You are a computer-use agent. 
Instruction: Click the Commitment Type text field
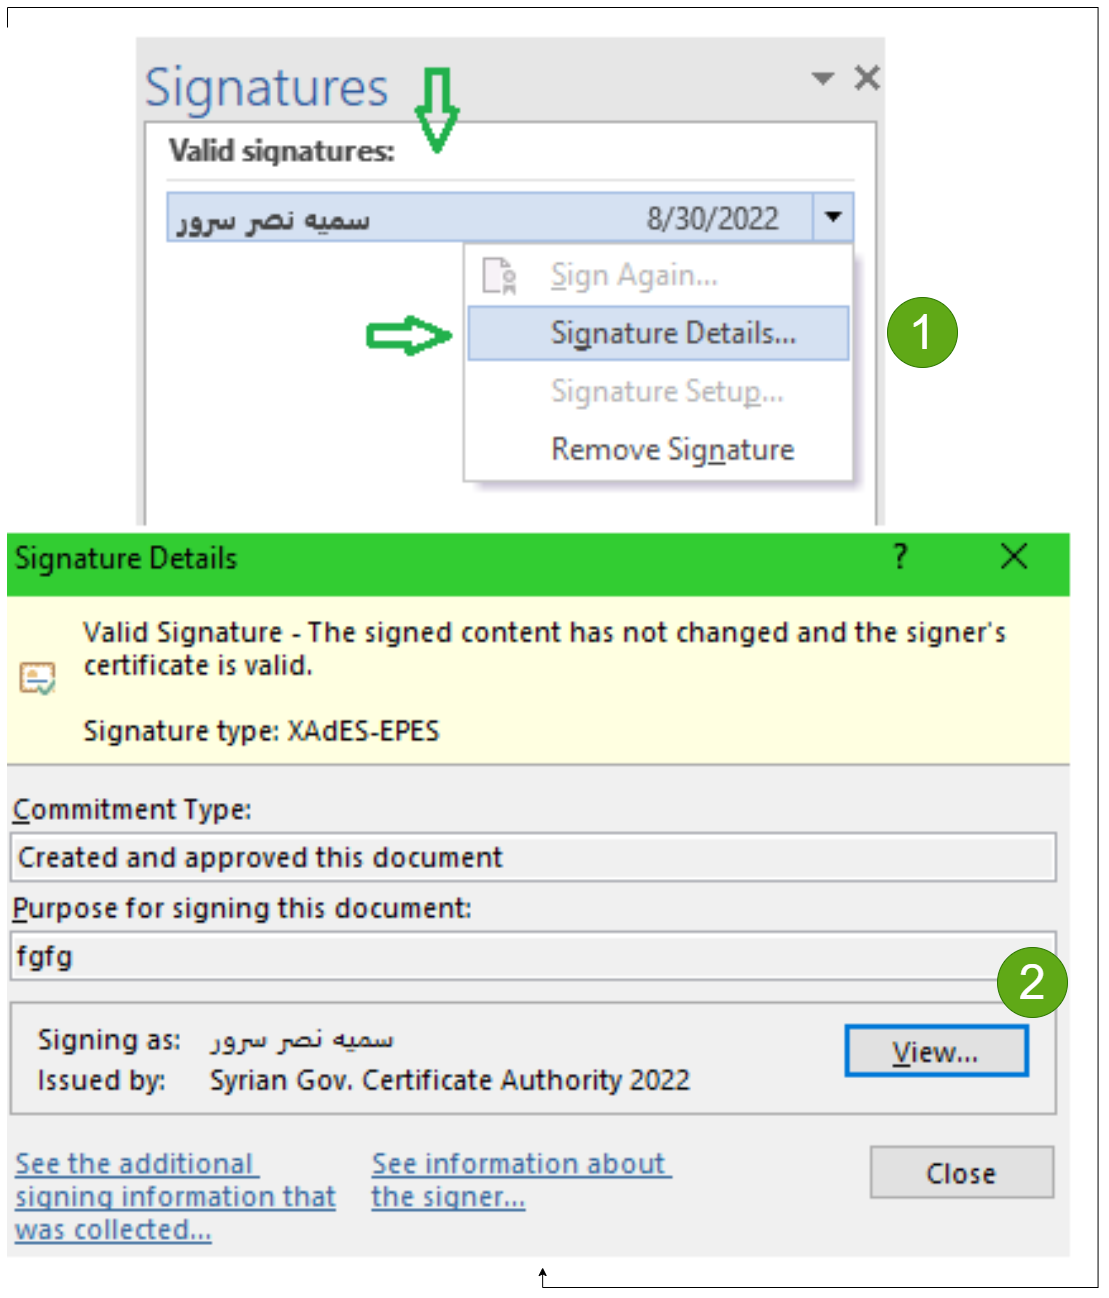(534, 858)
